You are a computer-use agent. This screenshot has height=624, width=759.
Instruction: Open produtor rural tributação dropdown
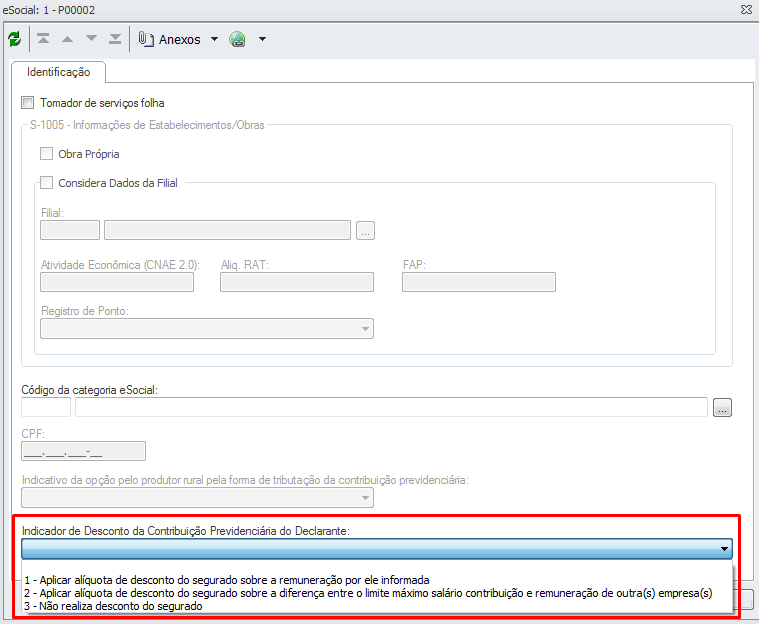197,498
